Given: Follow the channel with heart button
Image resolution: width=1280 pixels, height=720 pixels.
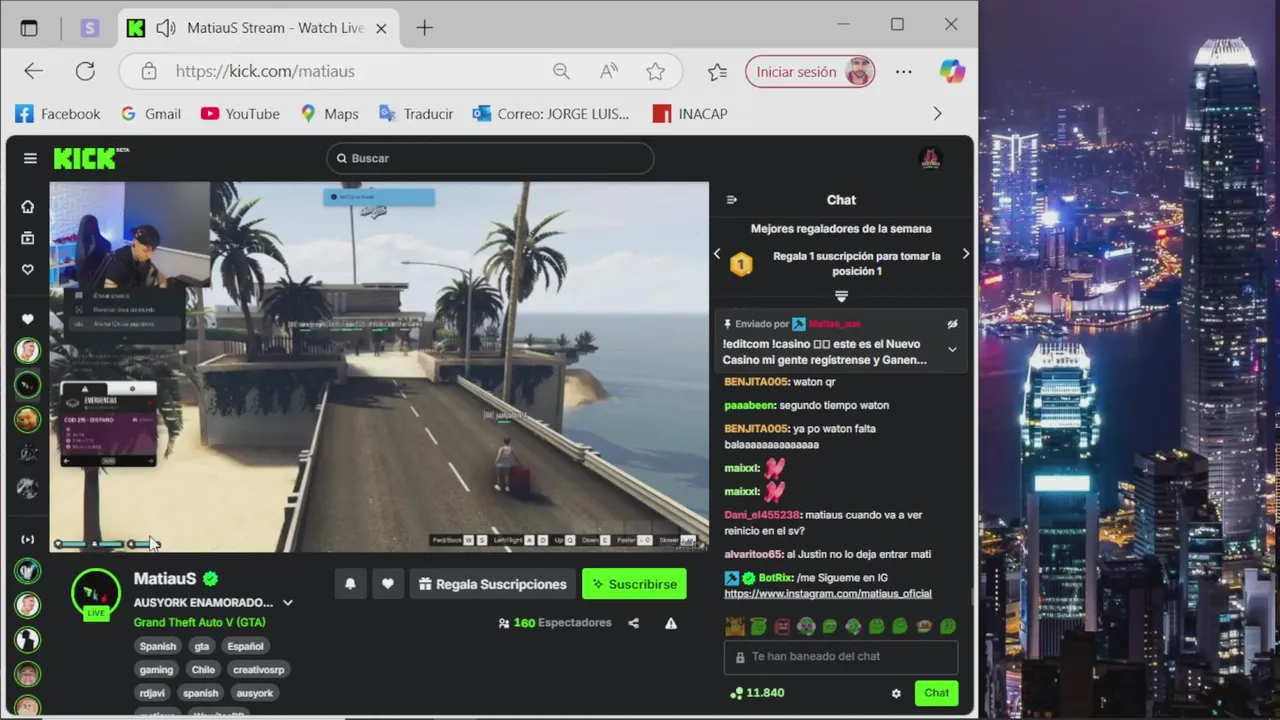Looking at the screenshot, I should 388,584.
